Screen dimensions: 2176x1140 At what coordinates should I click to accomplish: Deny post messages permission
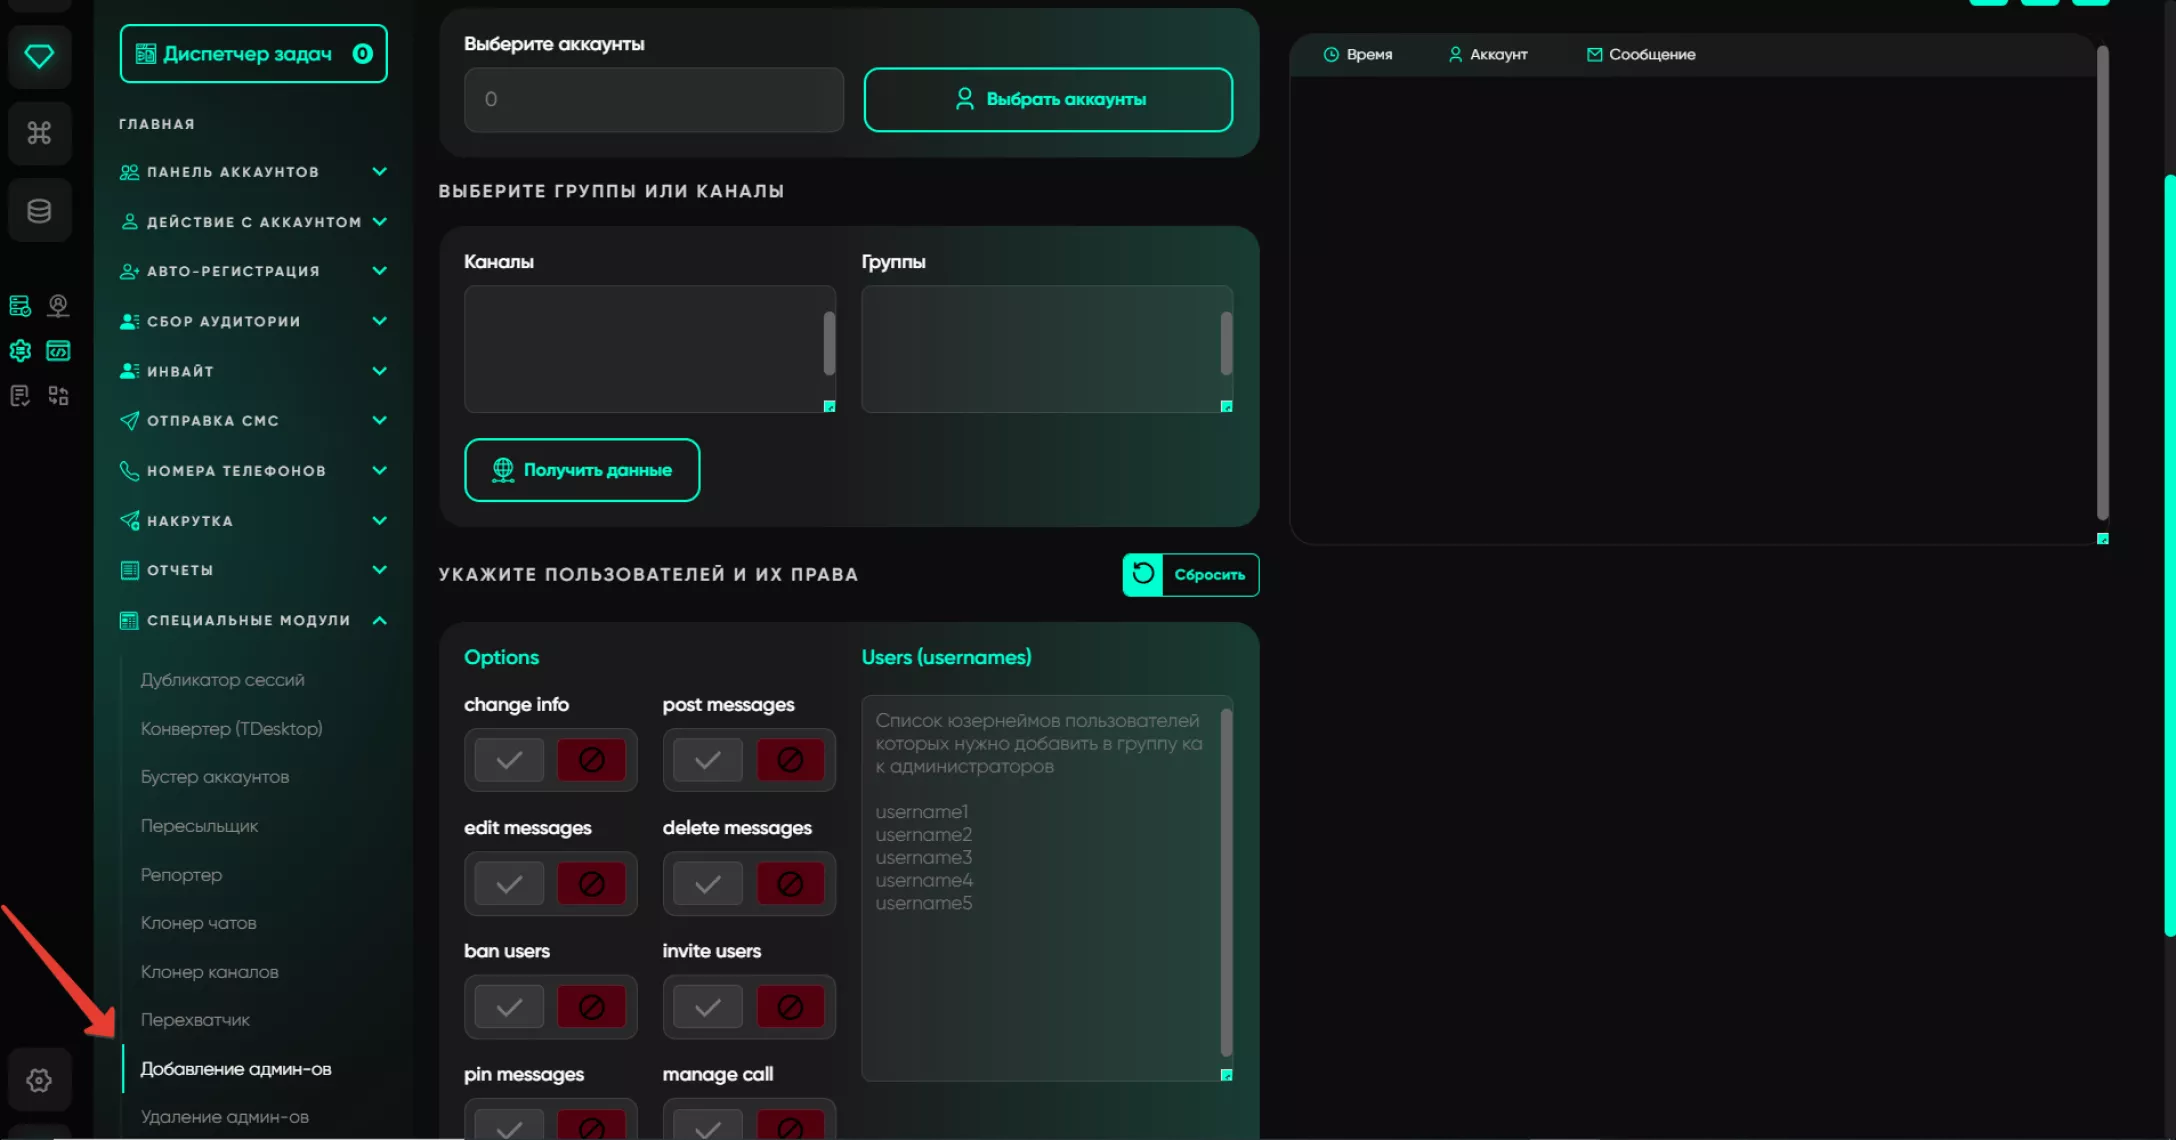point(790,760)
